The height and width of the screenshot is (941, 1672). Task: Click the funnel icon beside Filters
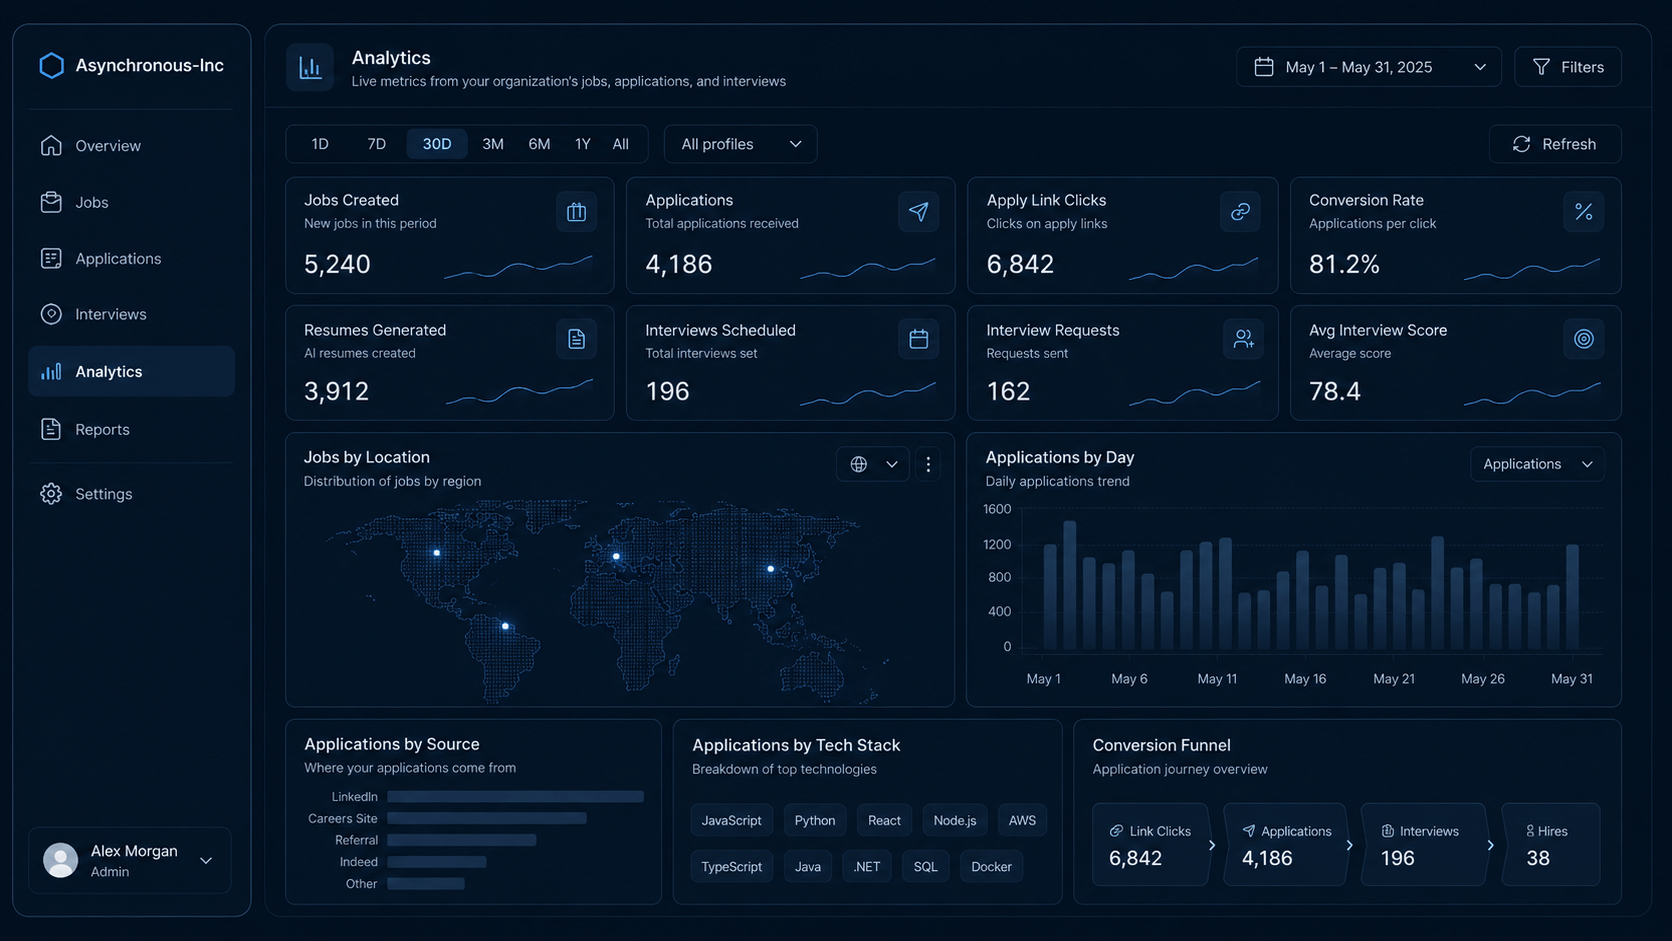click(1541, 67)
